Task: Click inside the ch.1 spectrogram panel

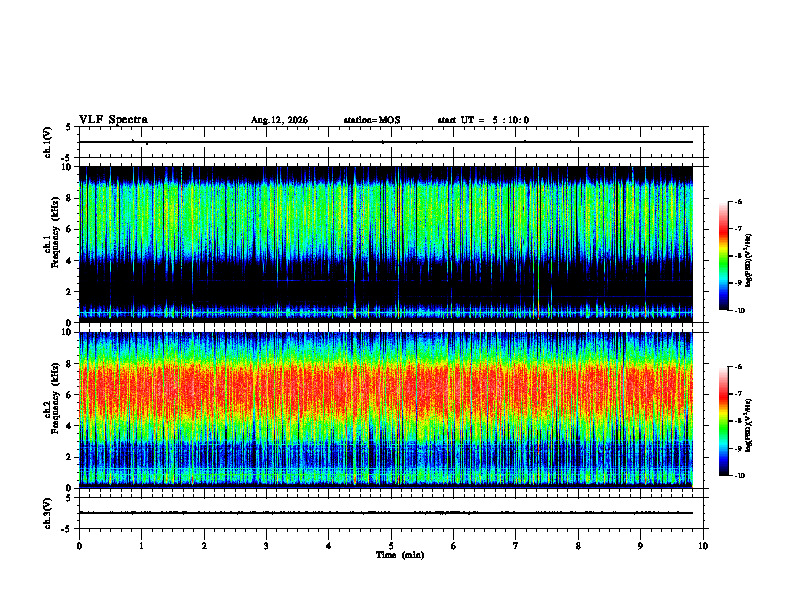Action: tap(386, 244)
